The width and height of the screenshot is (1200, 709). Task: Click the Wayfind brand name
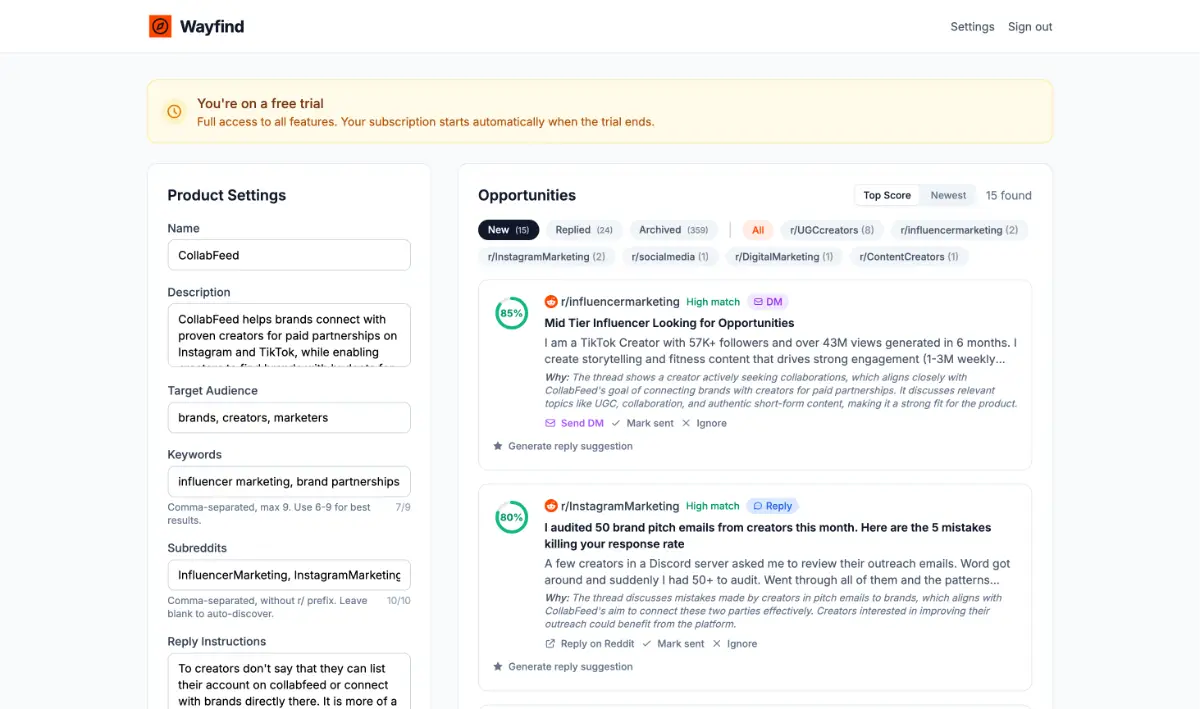(x=212, y=27)
